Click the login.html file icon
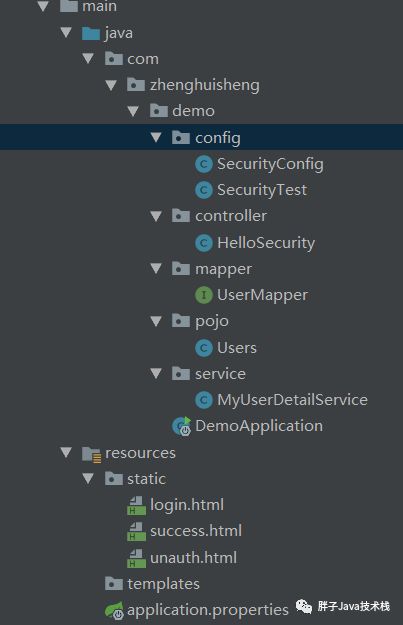This screenshot has height=625, width=403. tap(136, 505)
